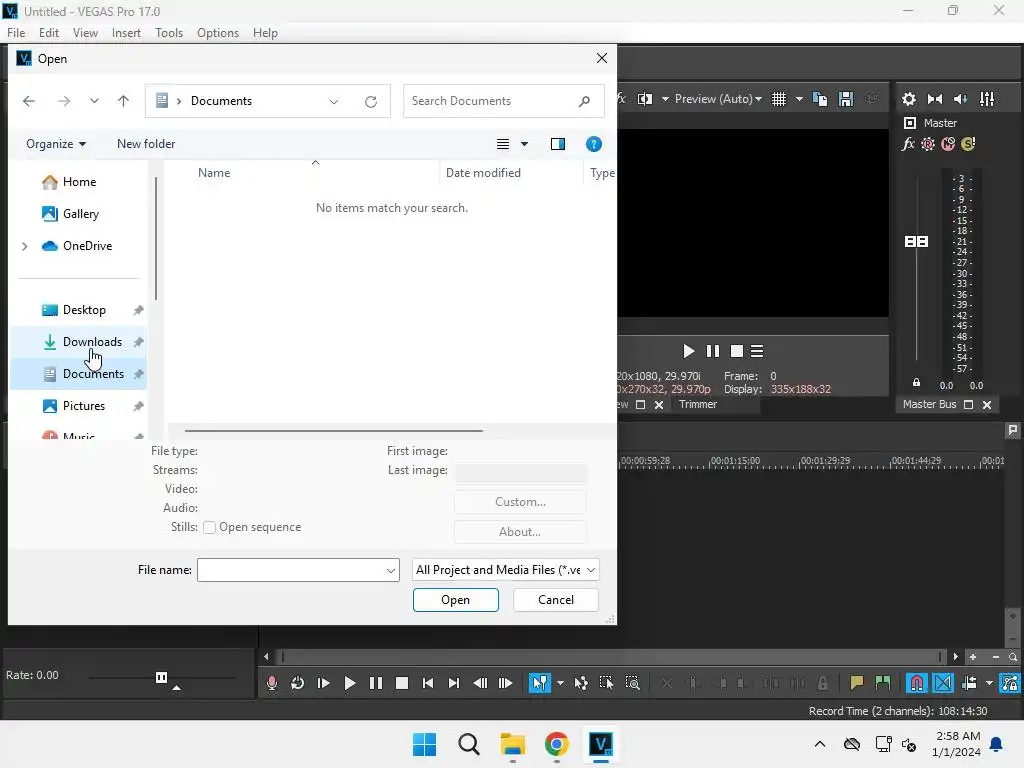
Task: Toggle Lock Envelopes to Events
Action: click(1010, 683)
